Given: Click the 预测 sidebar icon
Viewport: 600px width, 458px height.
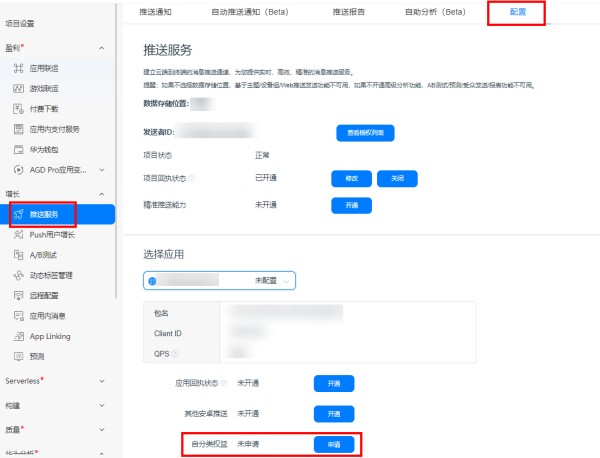Looking at the screenshot, I should point(18,357).
